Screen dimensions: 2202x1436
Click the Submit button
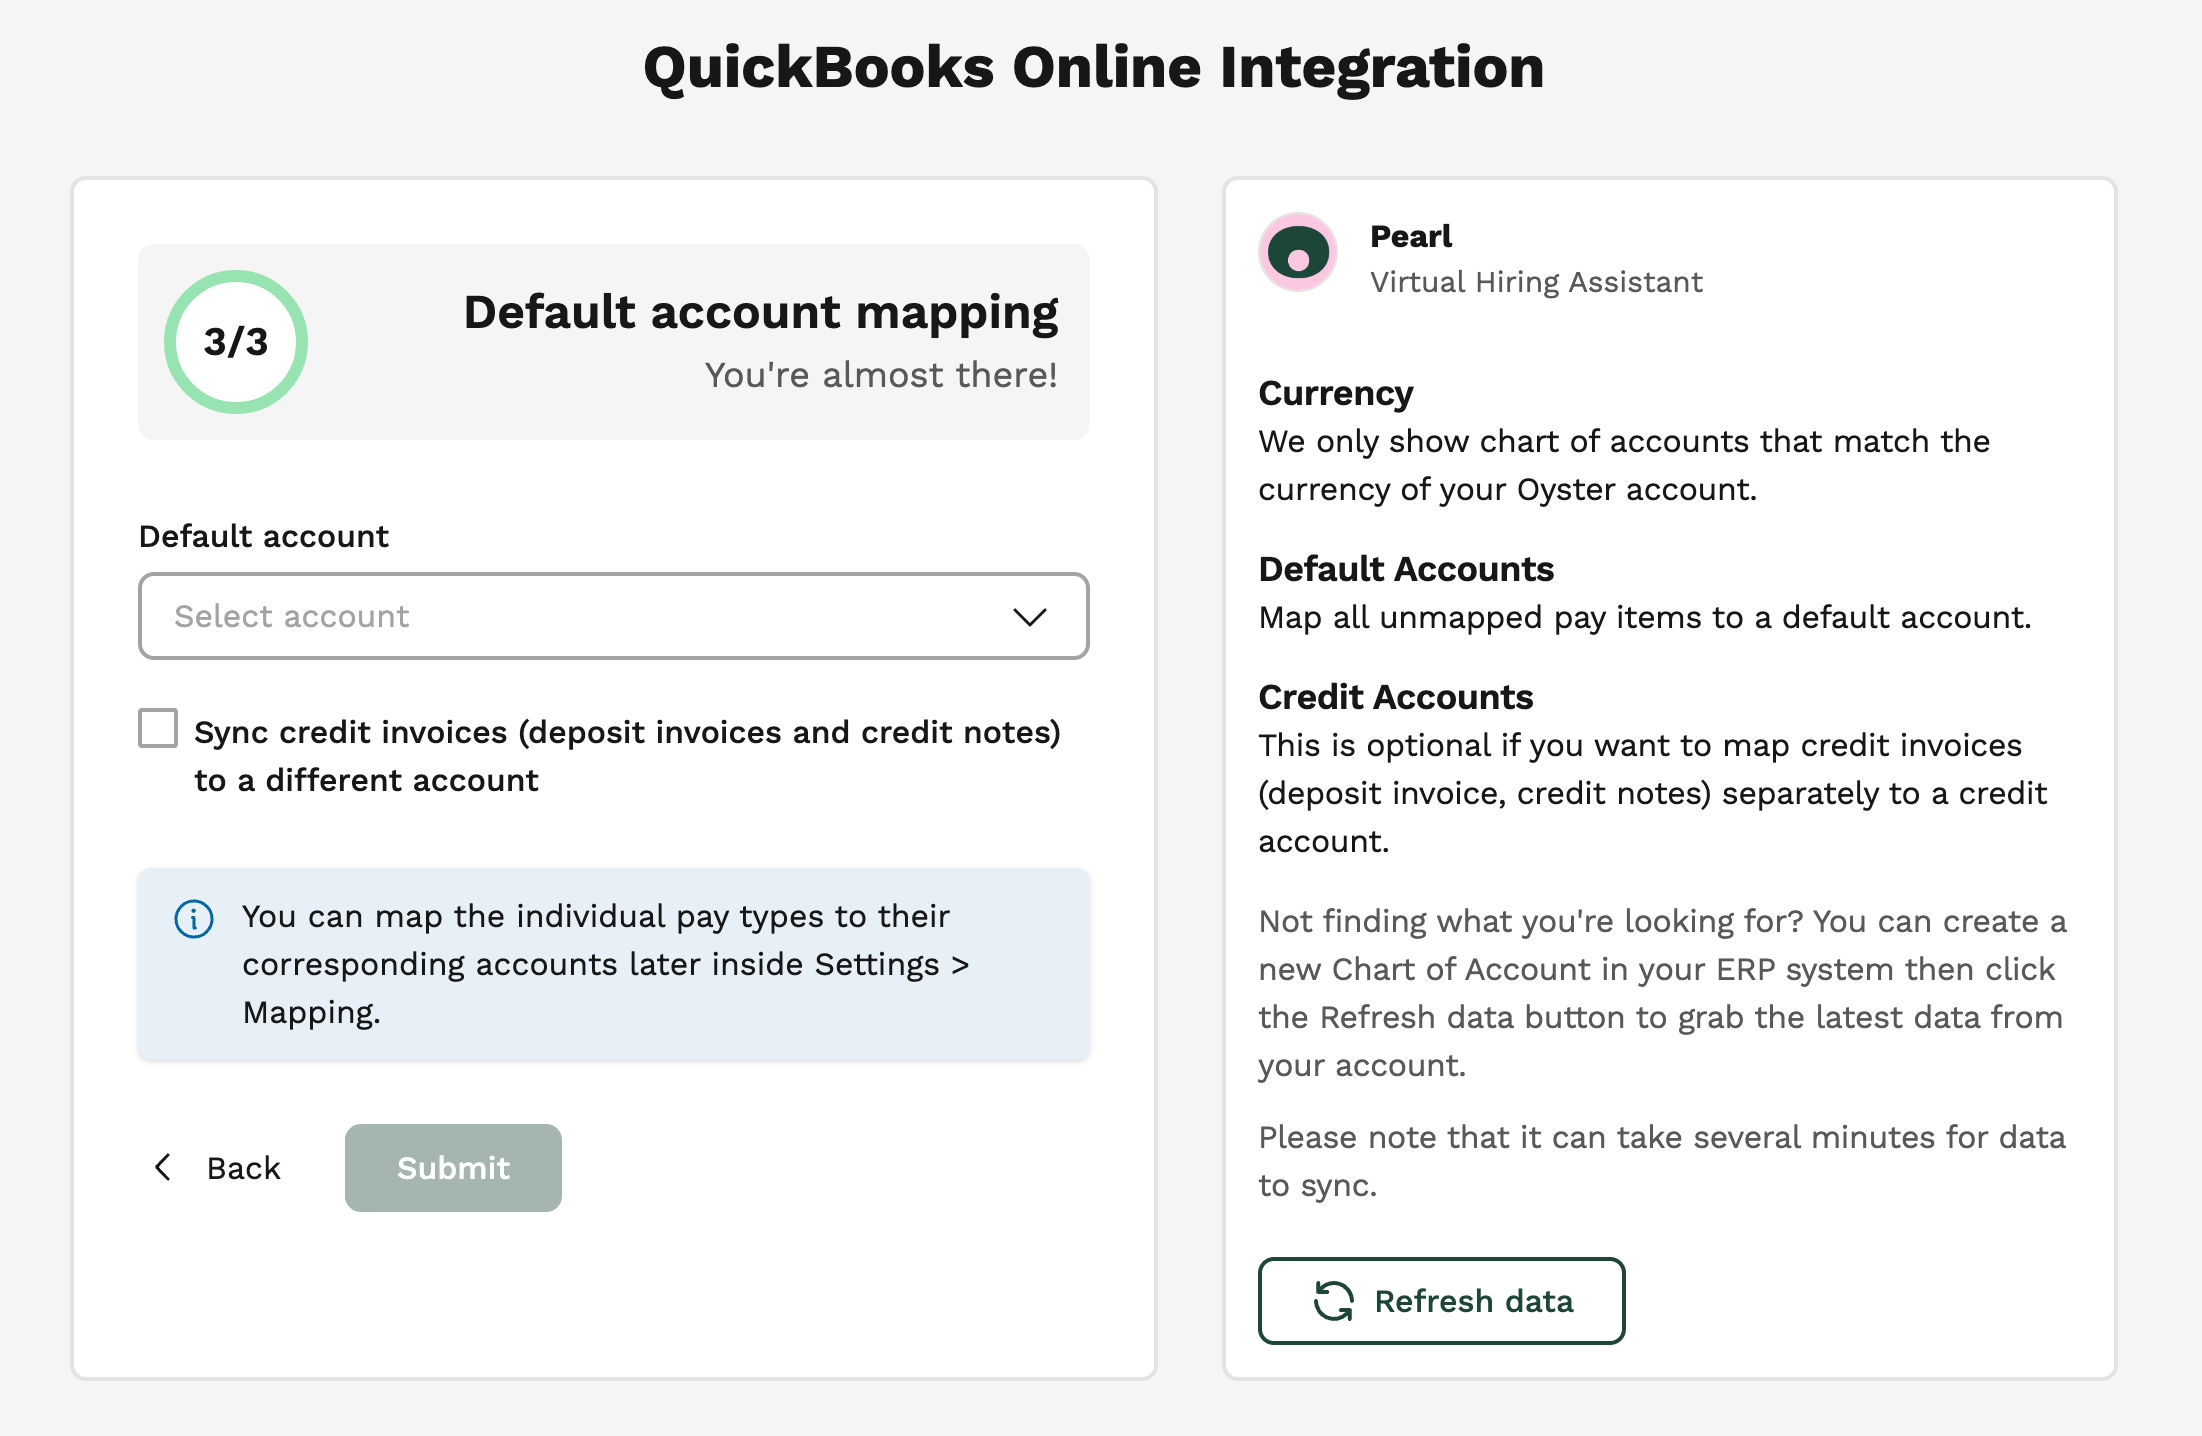453,1167
